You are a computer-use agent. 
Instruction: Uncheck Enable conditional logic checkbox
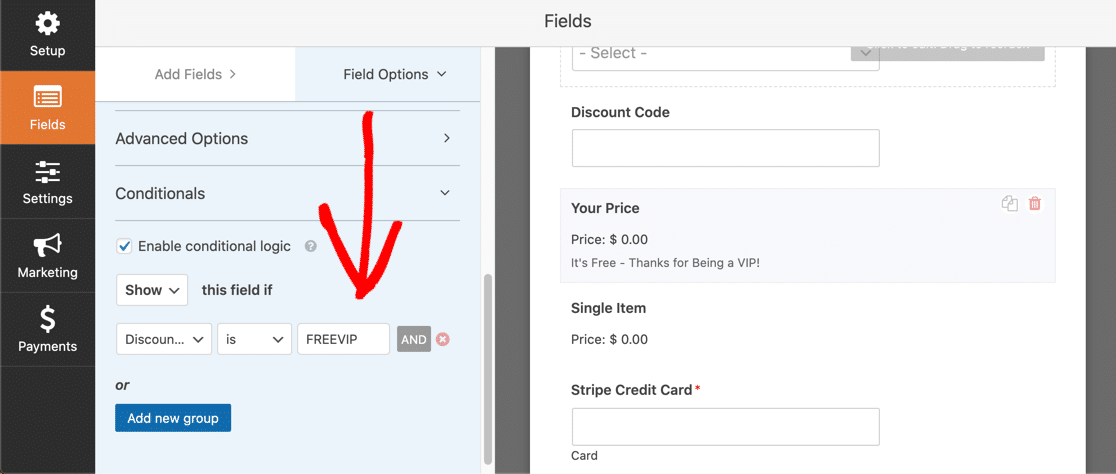[124, 246]
